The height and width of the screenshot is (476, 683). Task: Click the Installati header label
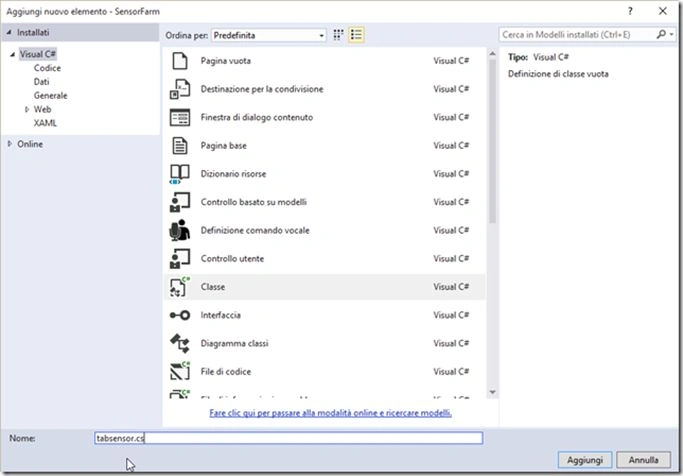[33, 33]
